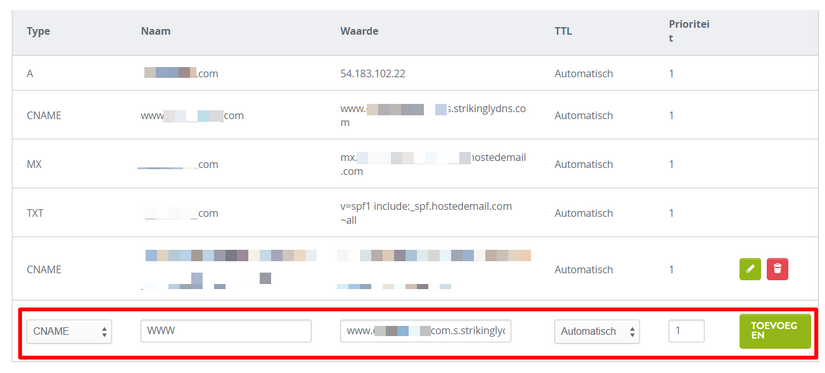Viewport: 825px width, 373px height.
Task: Click the Waarde input field with strikingly value
Action: pyautogui.click(x=425, y=331)
